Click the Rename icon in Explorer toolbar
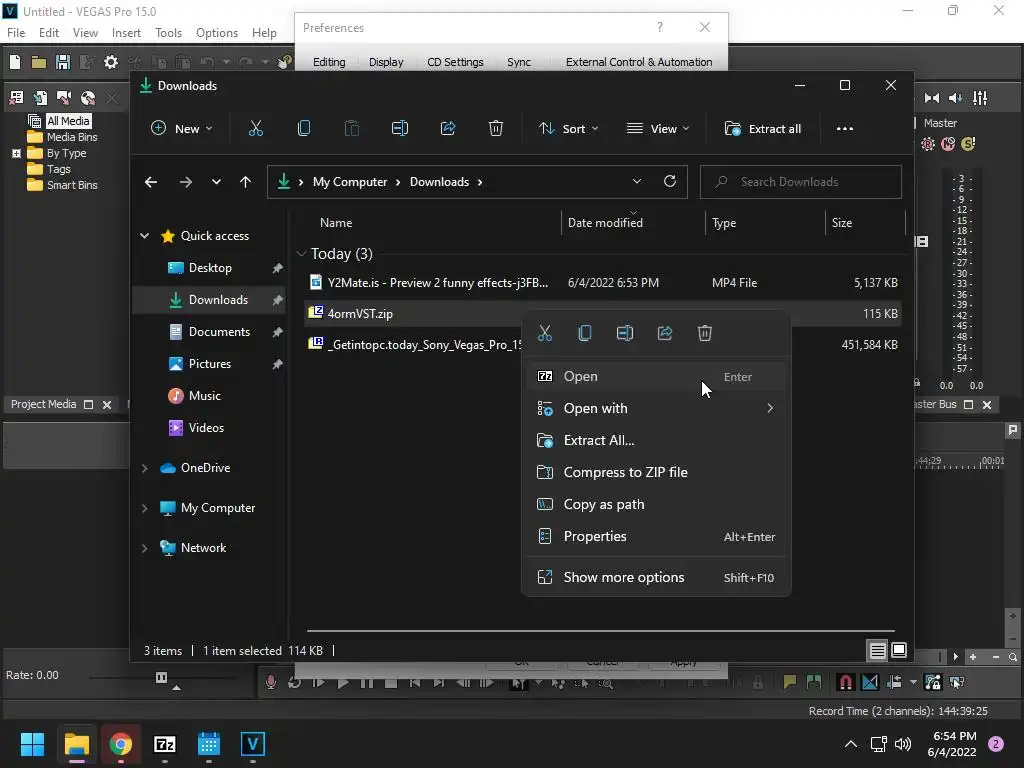Image resolution: width=1024 pixels, height=768 pixels. coord(400,129)
